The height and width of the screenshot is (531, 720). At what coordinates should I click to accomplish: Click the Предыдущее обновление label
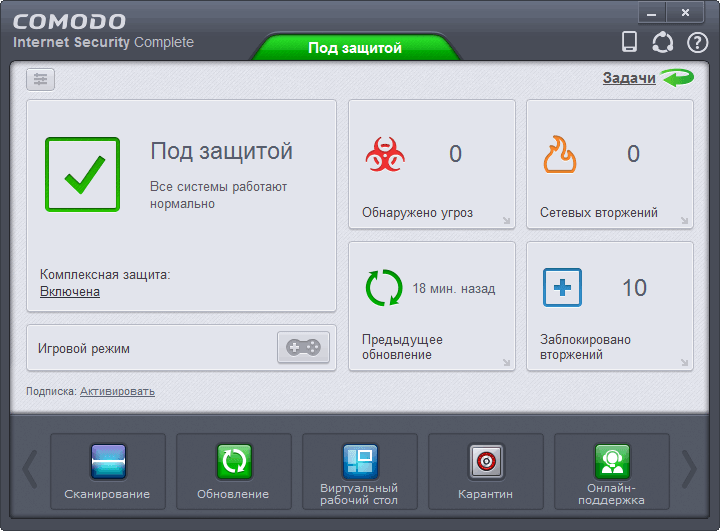pos(402,347)
